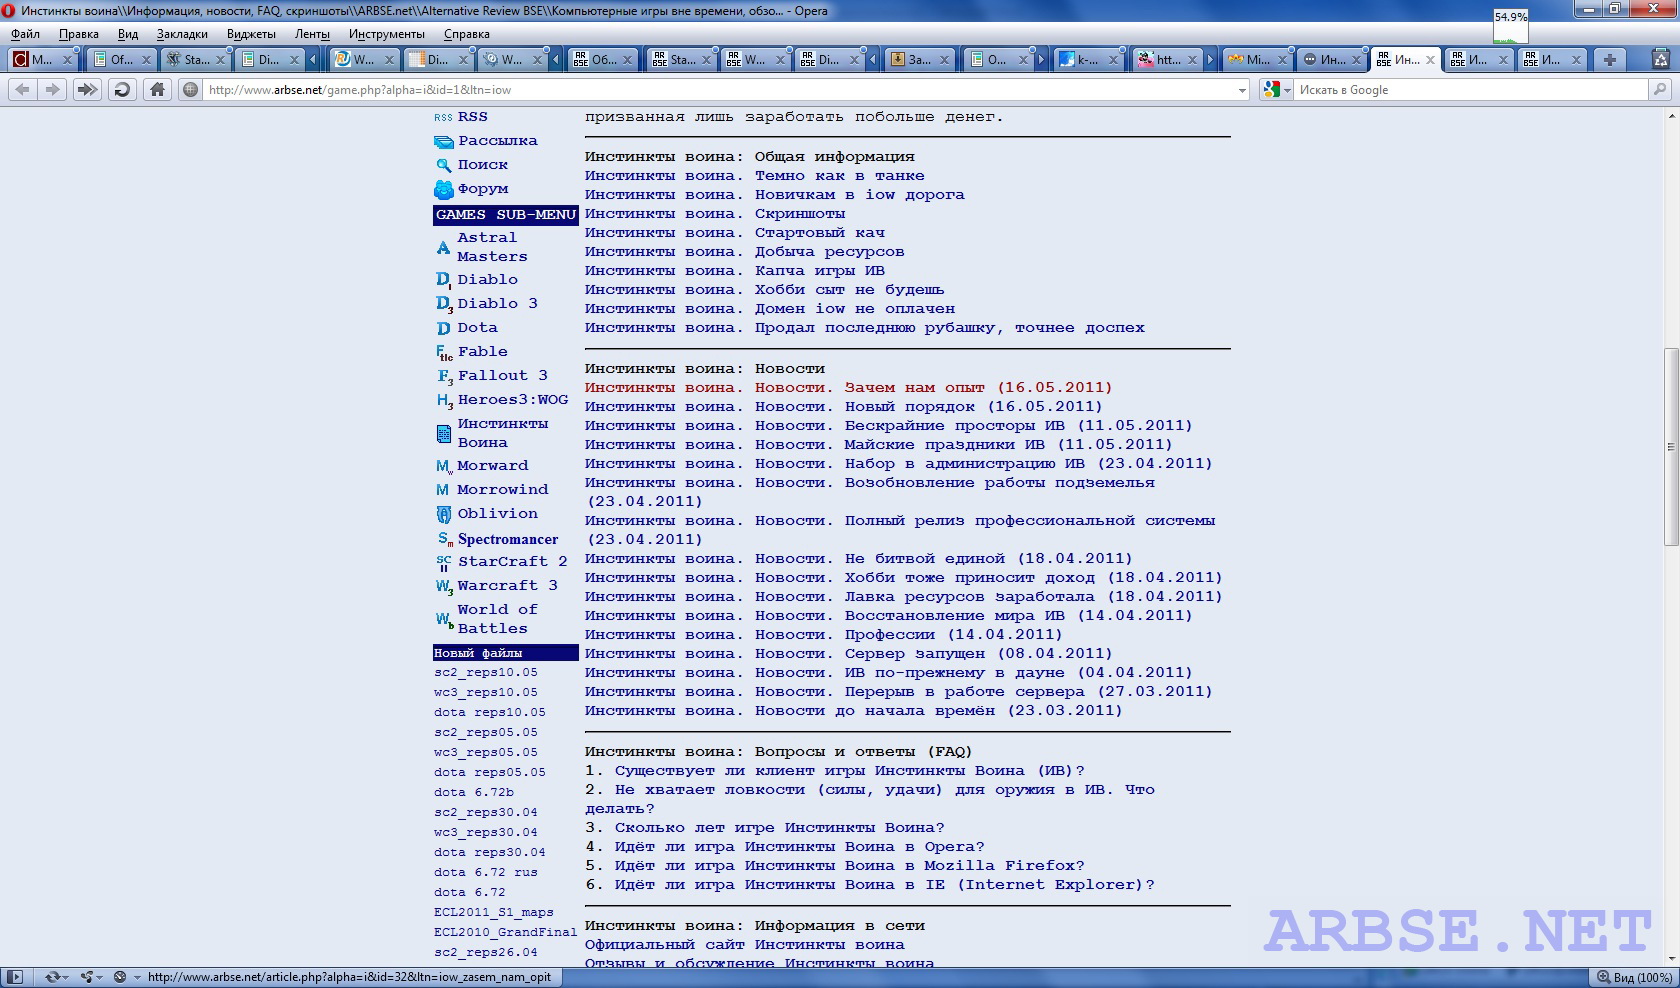This screenshot has height=988, width=1680.
Task: Click the Поиск magnifier icon
Action: 444,165
